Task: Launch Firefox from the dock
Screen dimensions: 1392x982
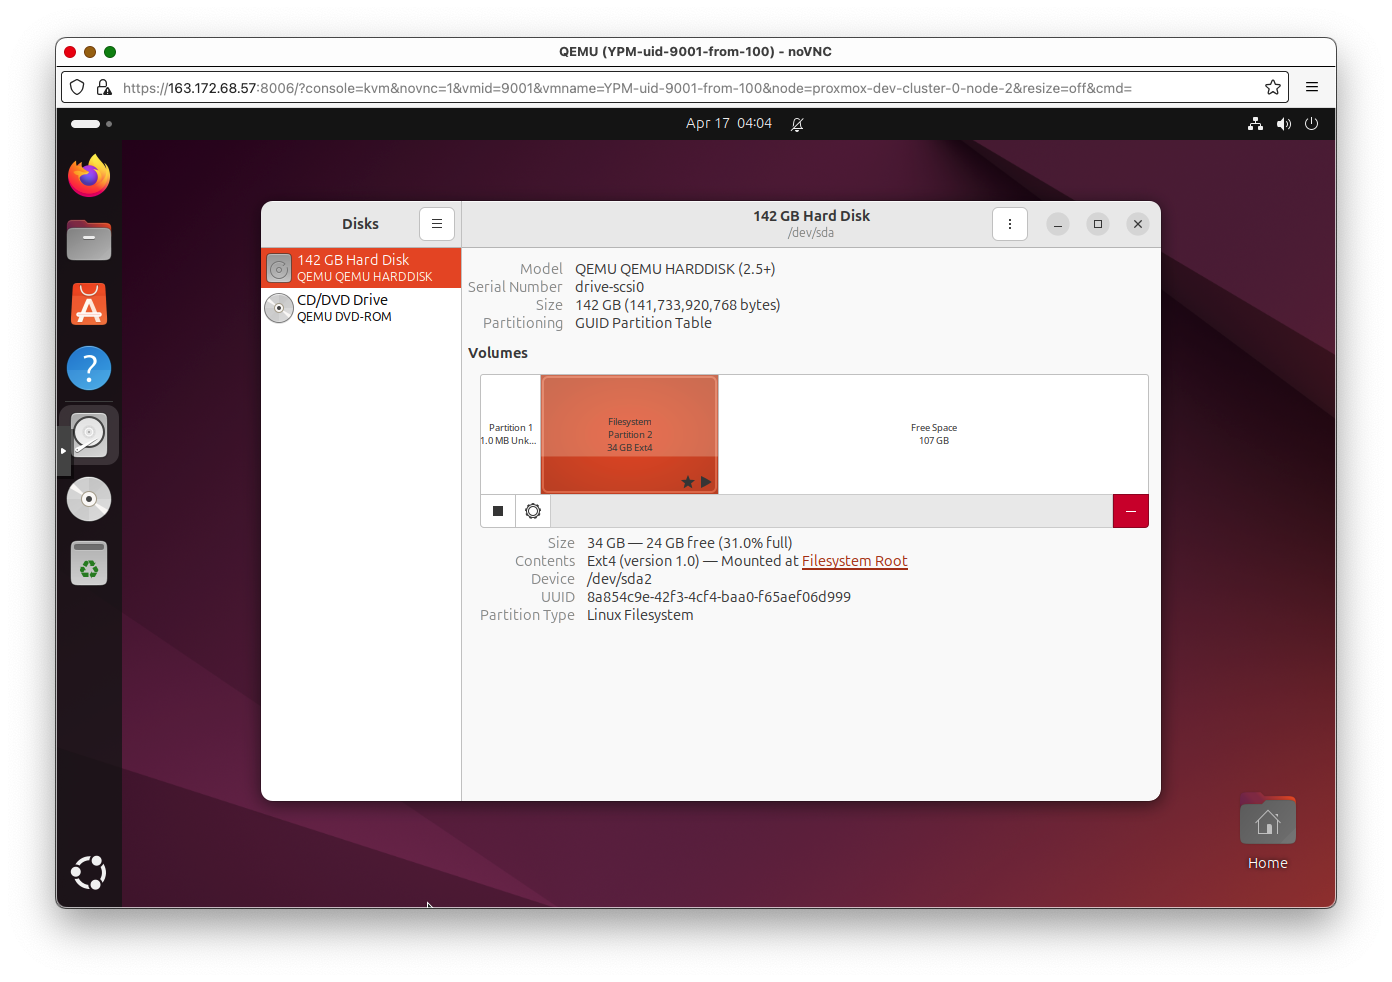Action: coord(89,177)
